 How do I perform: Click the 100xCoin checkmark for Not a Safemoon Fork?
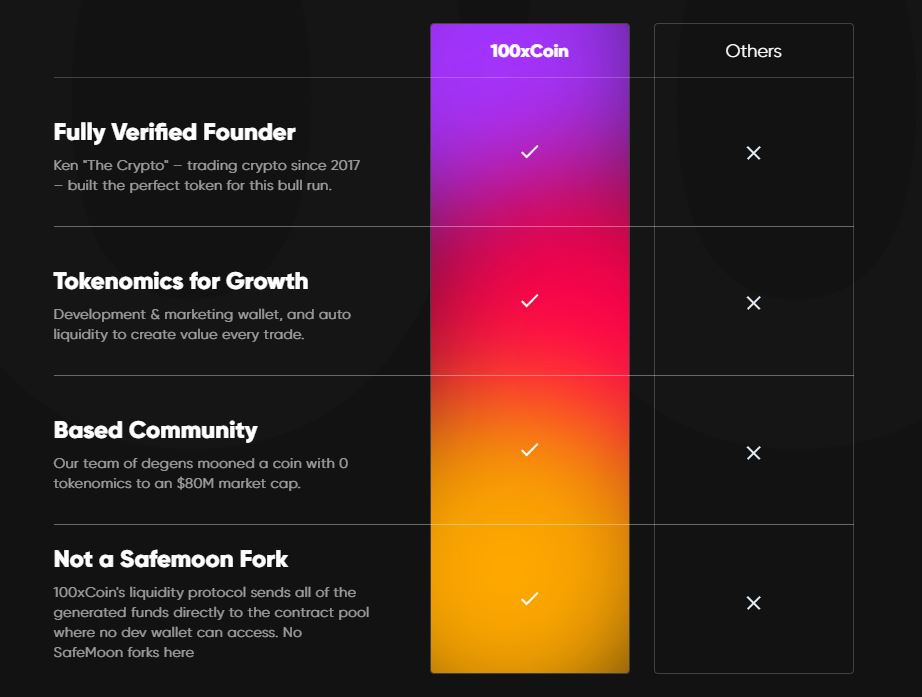(x=530, y=599)
